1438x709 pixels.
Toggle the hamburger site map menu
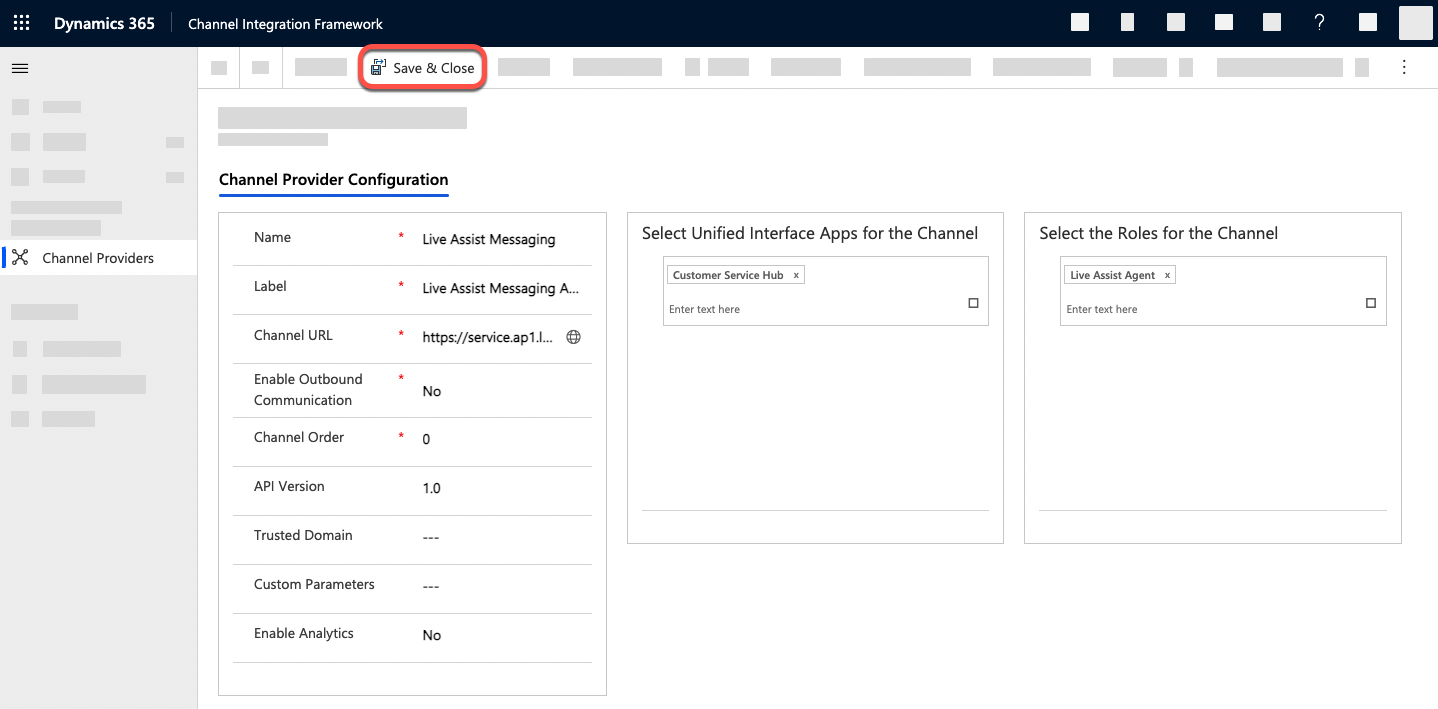[20, 68]
